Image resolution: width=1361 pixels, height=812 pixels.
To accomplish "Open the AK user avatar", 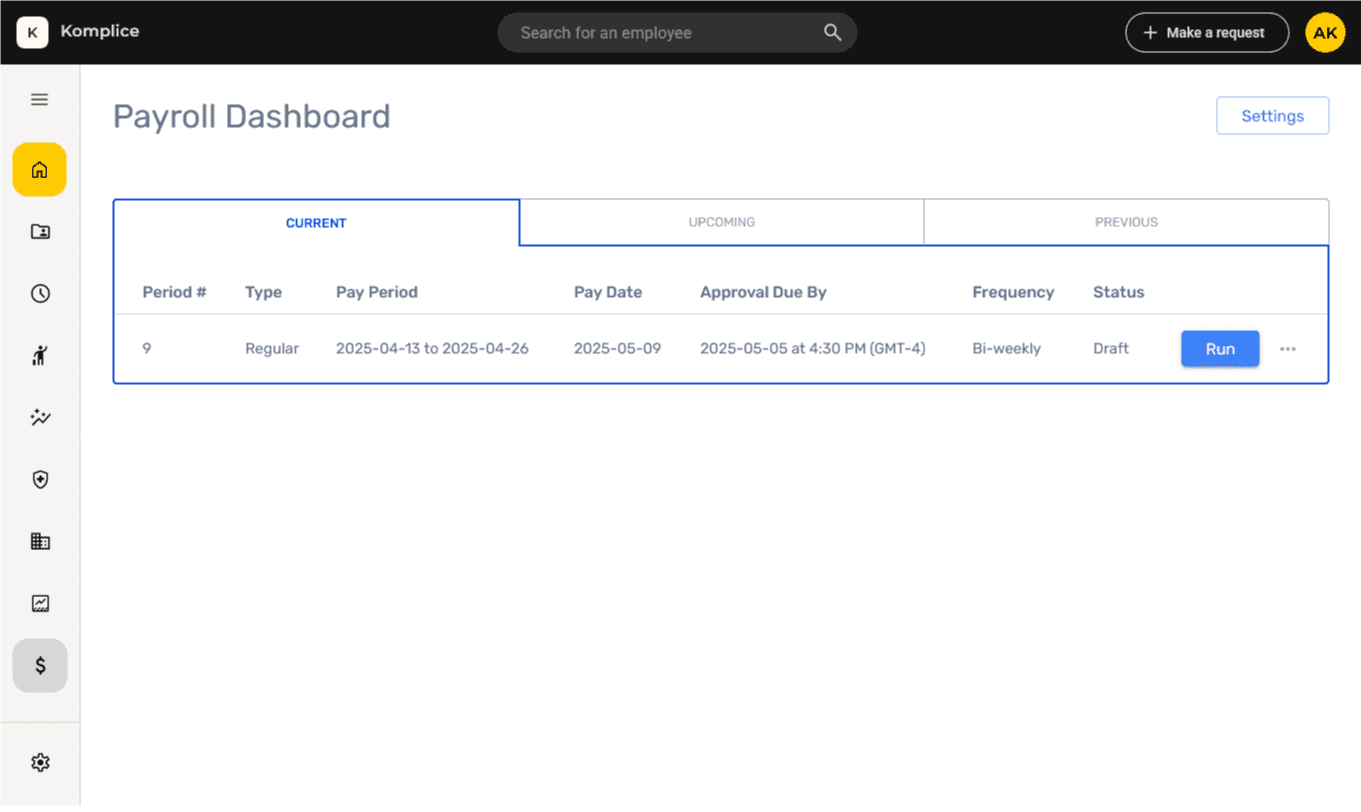I will 1325,32.
